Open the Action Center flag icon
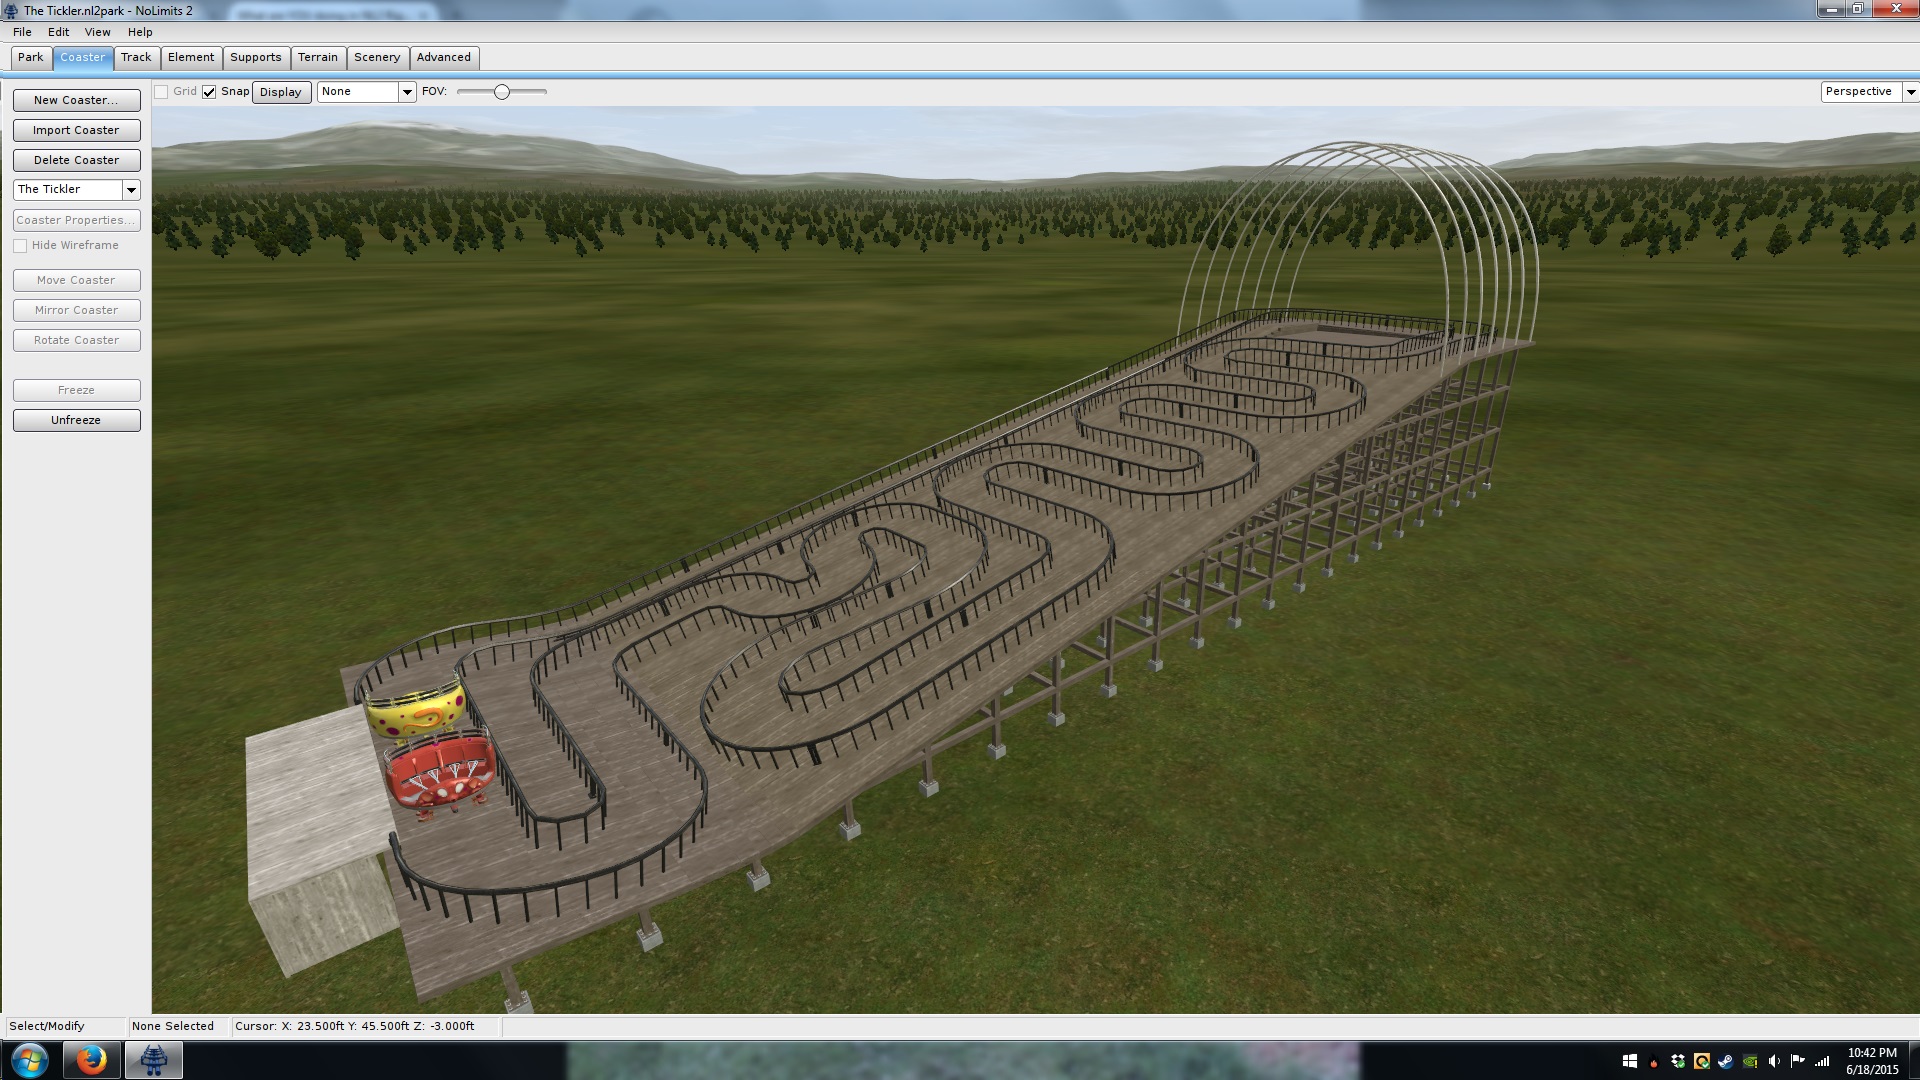 click(x=1798, y=1061)
